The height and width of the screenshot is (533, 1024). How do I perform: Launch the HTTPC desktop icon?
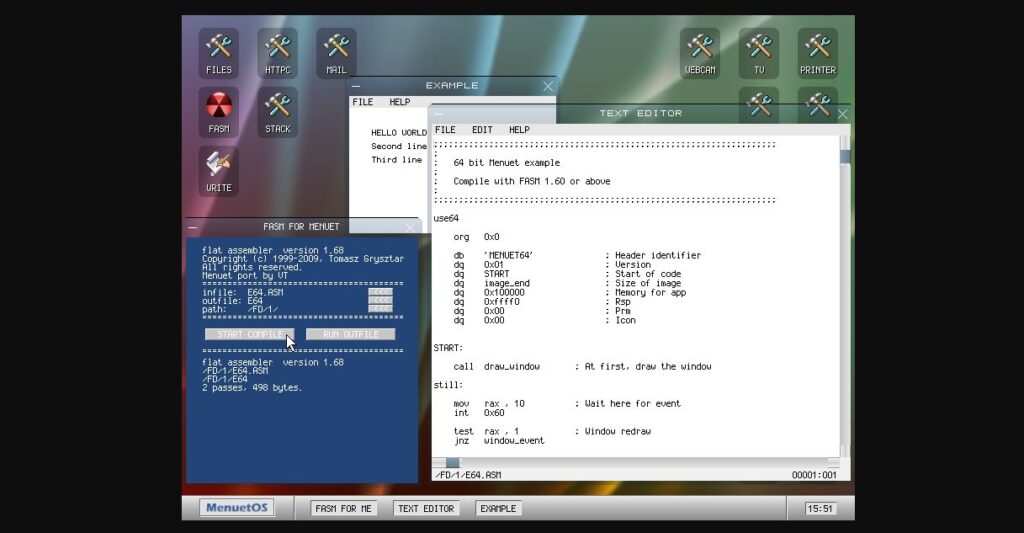click(277, 52)
